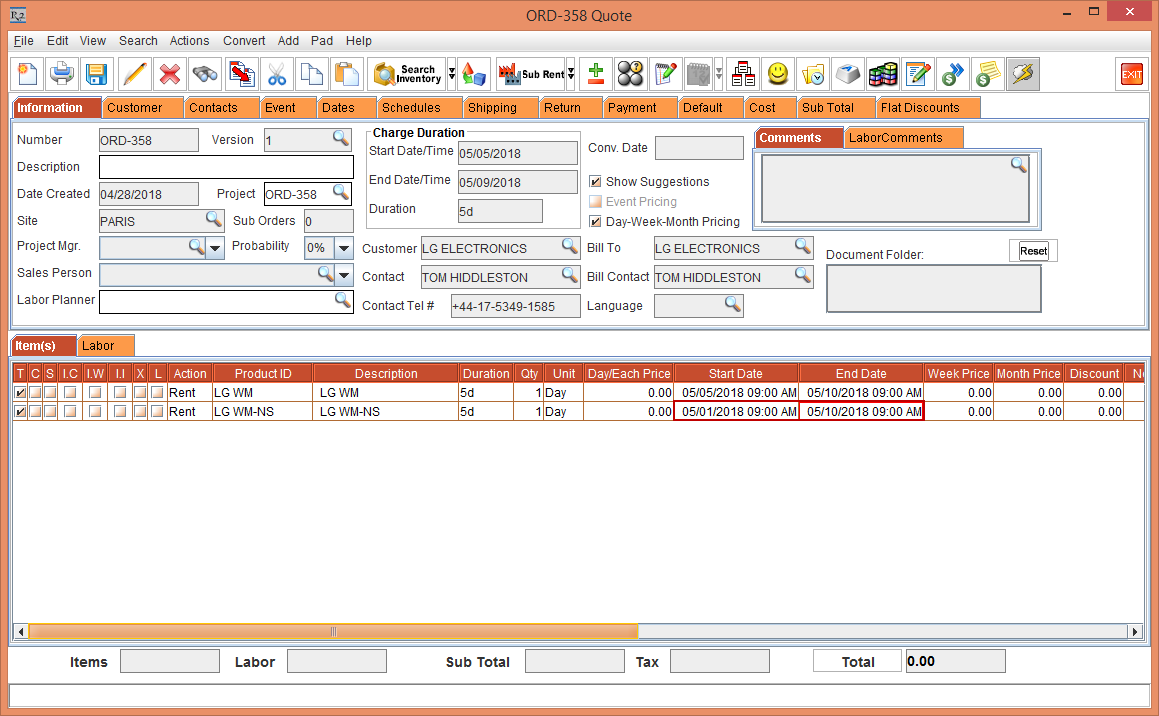Click the Reset button
The image size is (1159, 716).
tap(1033, 251)
